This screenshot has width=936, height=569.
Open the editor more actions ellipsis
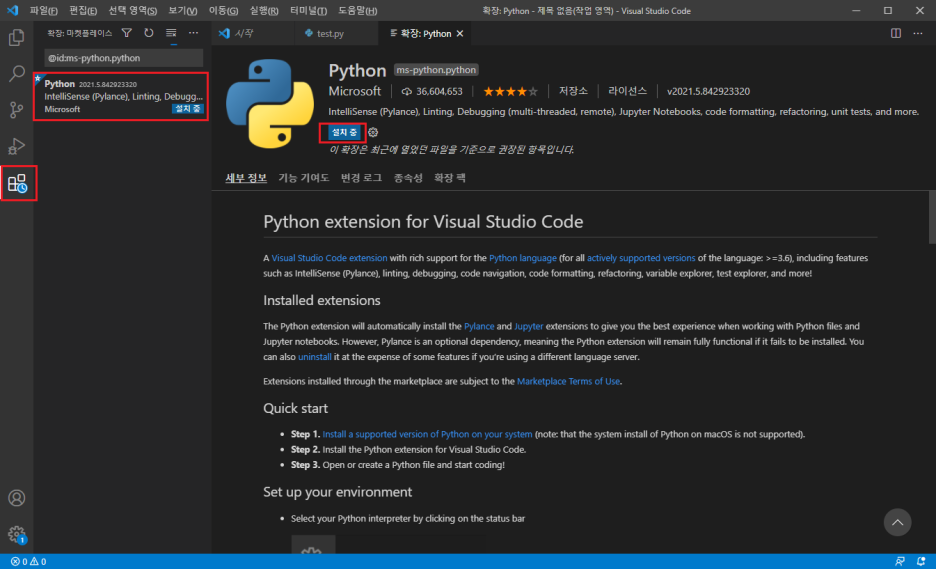pos(918,33)
